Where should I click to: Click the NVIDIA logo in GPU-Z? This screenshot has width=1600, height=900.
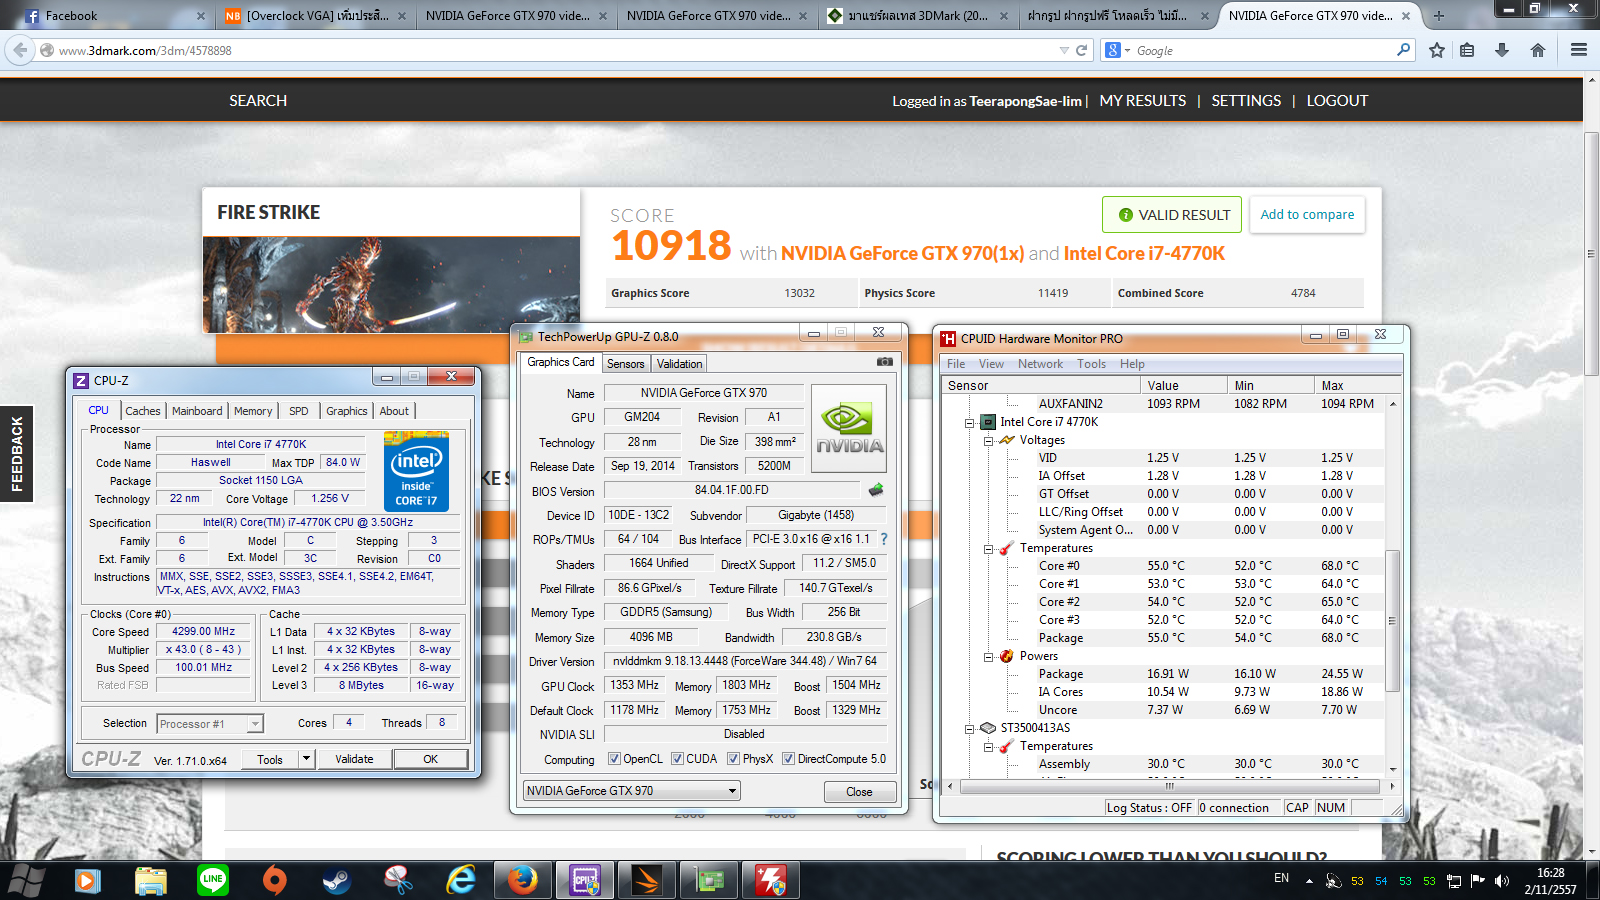click(x=848, y=428)
